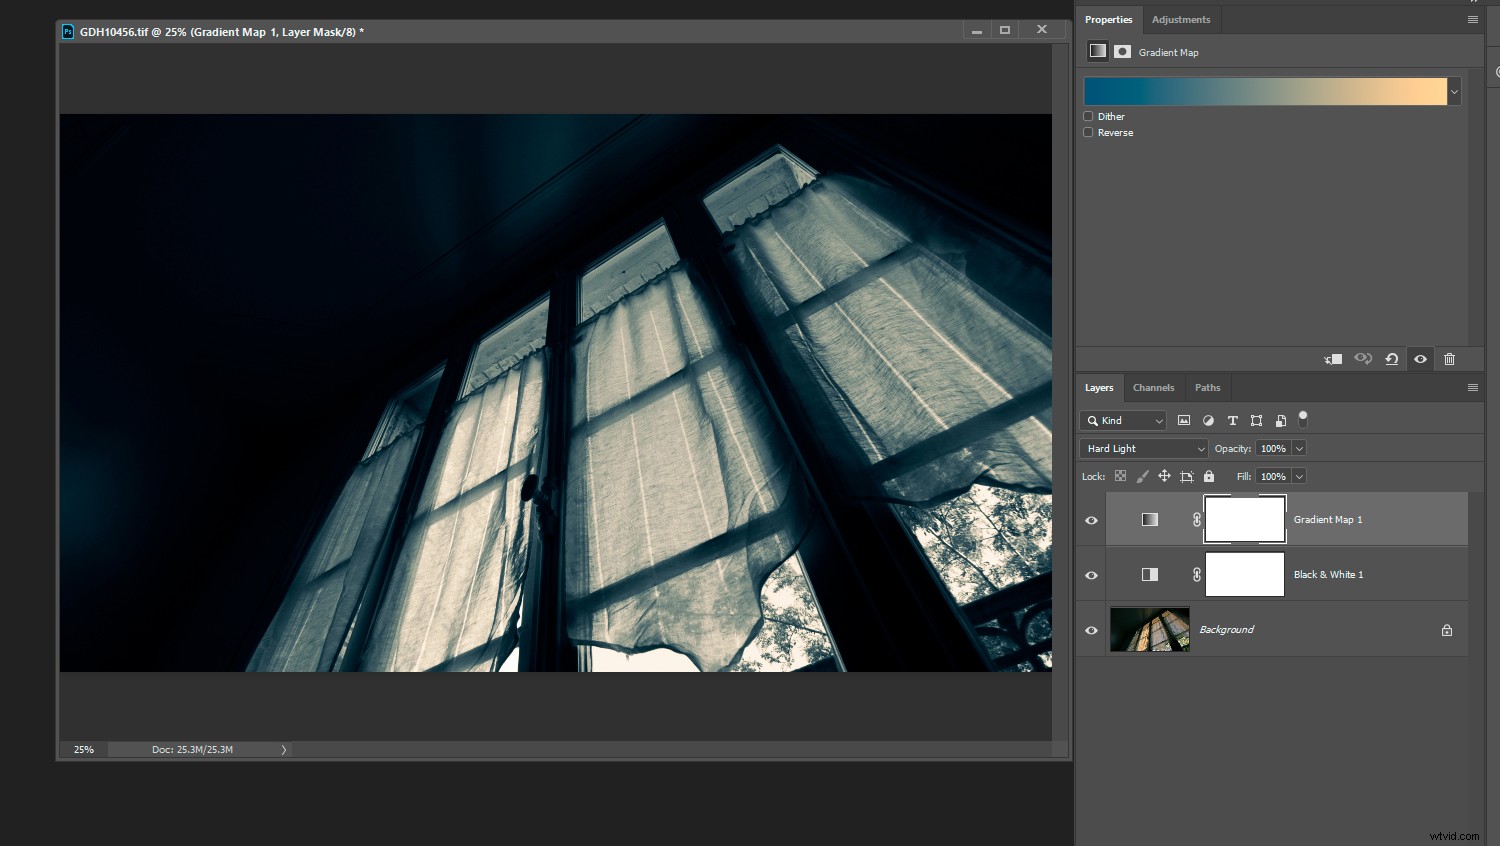Delete the Gradient Map adjustment layer
This screenshot has width=1500, height=846.
click(x=1450, y=359)
